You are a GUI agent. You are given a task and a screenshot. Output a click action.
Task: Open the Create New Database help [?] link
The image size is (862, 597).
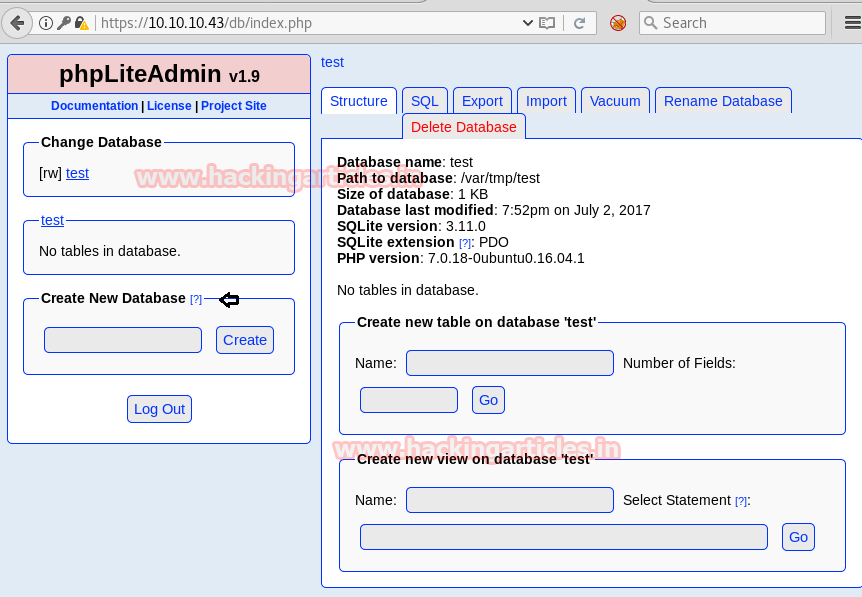[x=196, y=299]
